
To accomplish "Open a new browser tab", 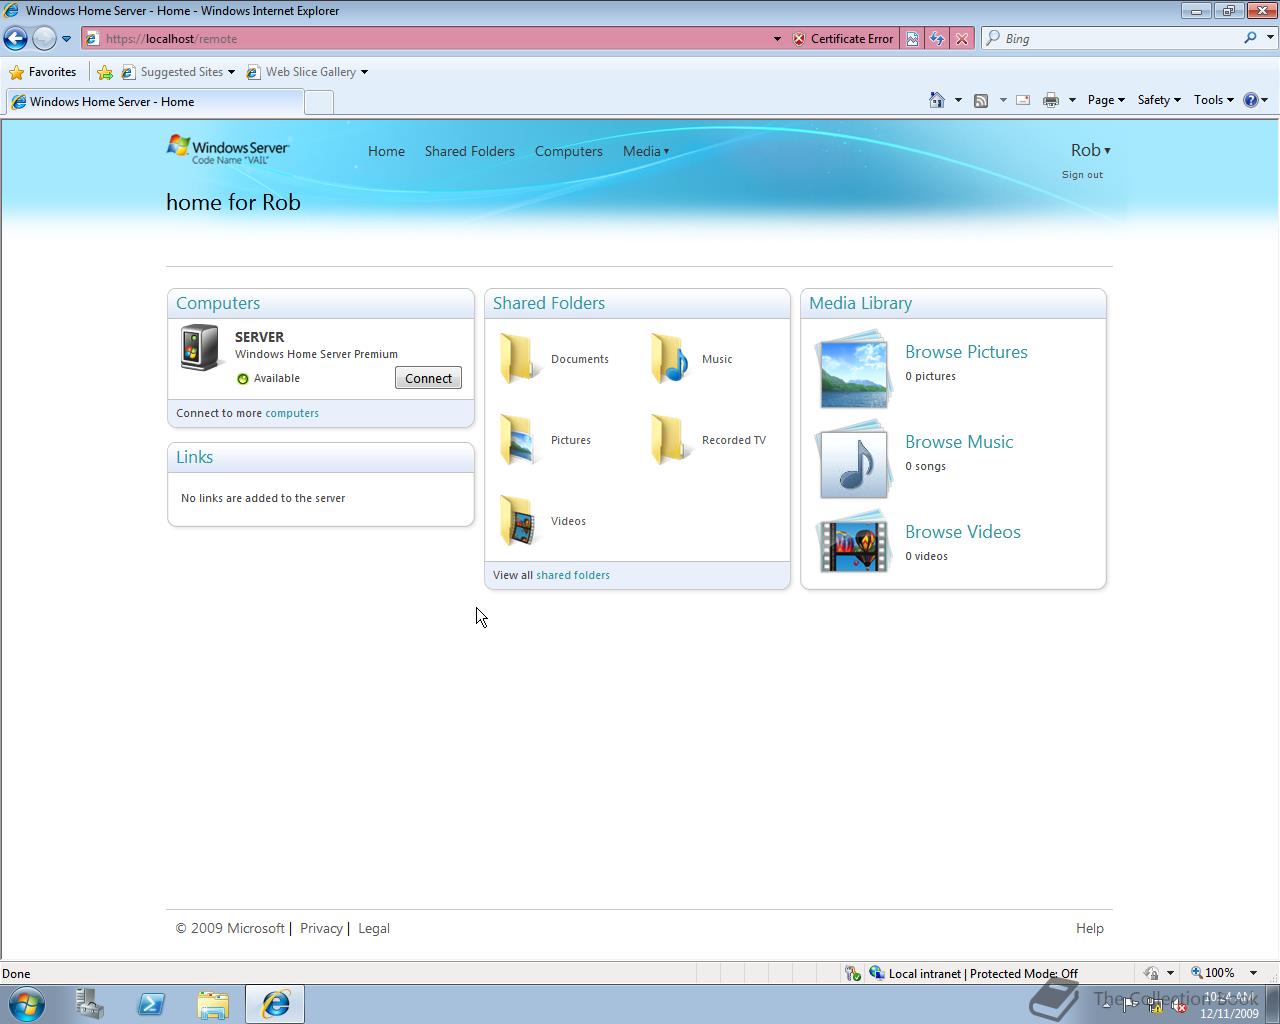I will (318, 102).
